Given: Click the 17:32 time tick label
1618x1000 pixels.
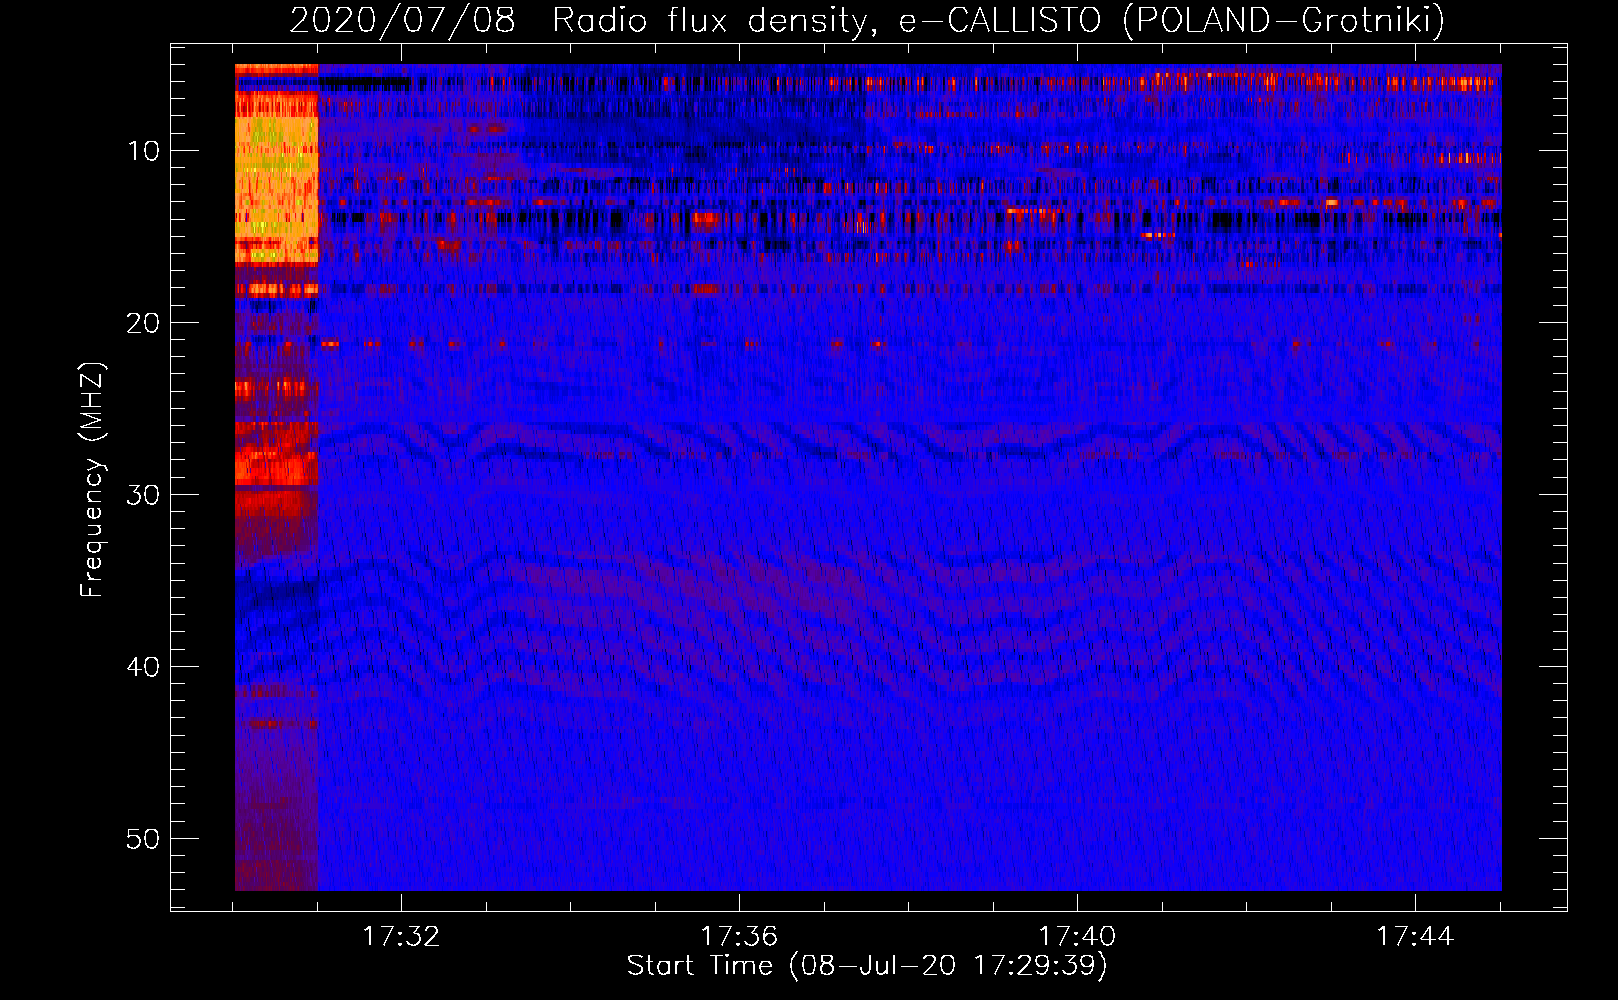Looking at the screenshot, I should (401, 936).
